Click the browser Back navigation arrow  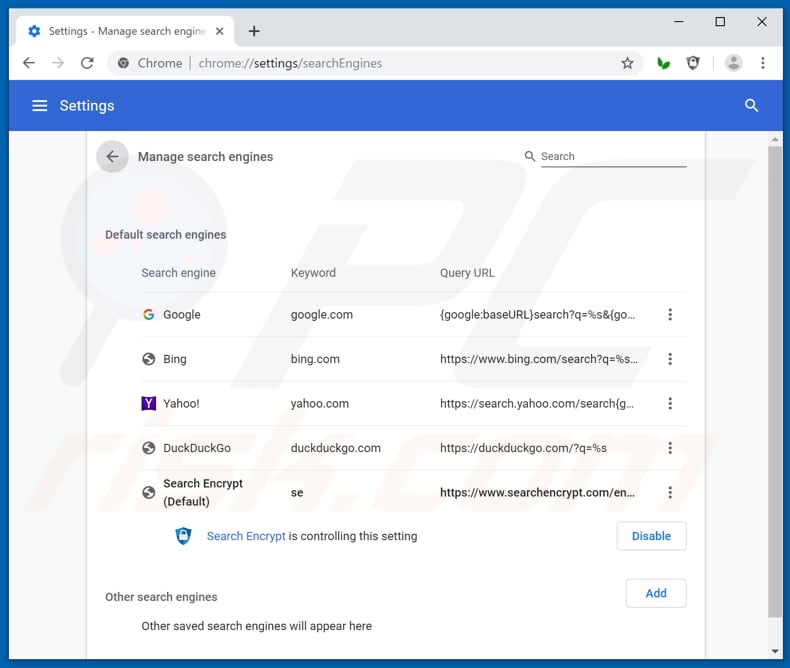pos(29,63)
